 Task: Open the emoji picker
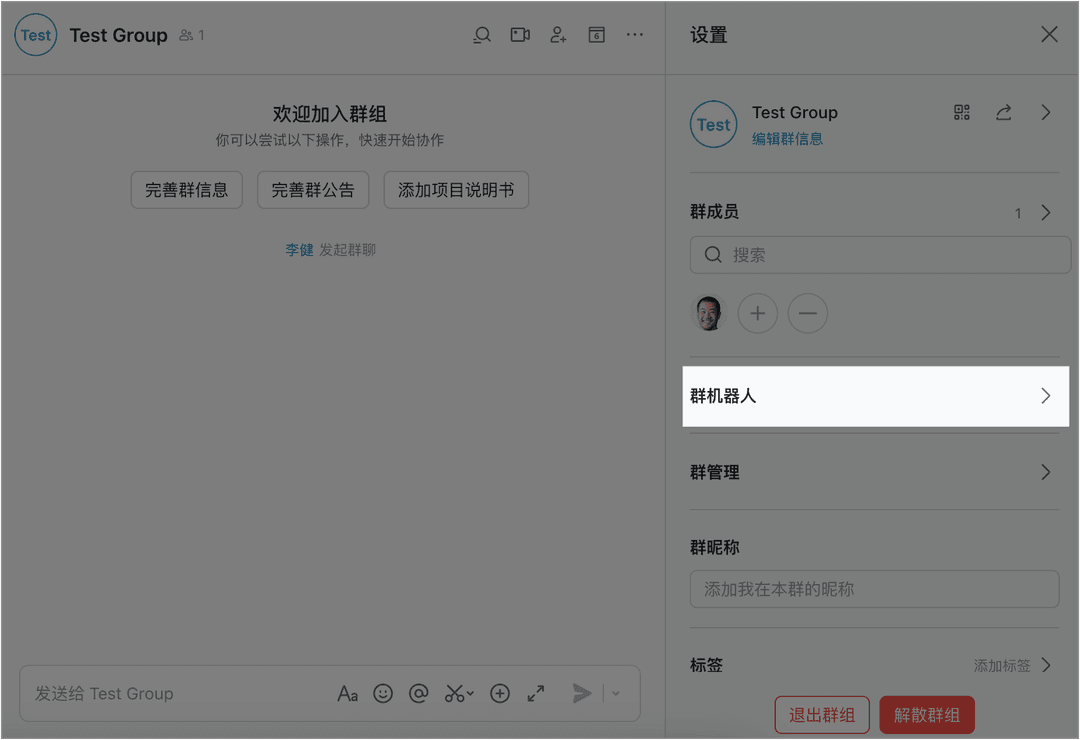(x=383, y=693)
